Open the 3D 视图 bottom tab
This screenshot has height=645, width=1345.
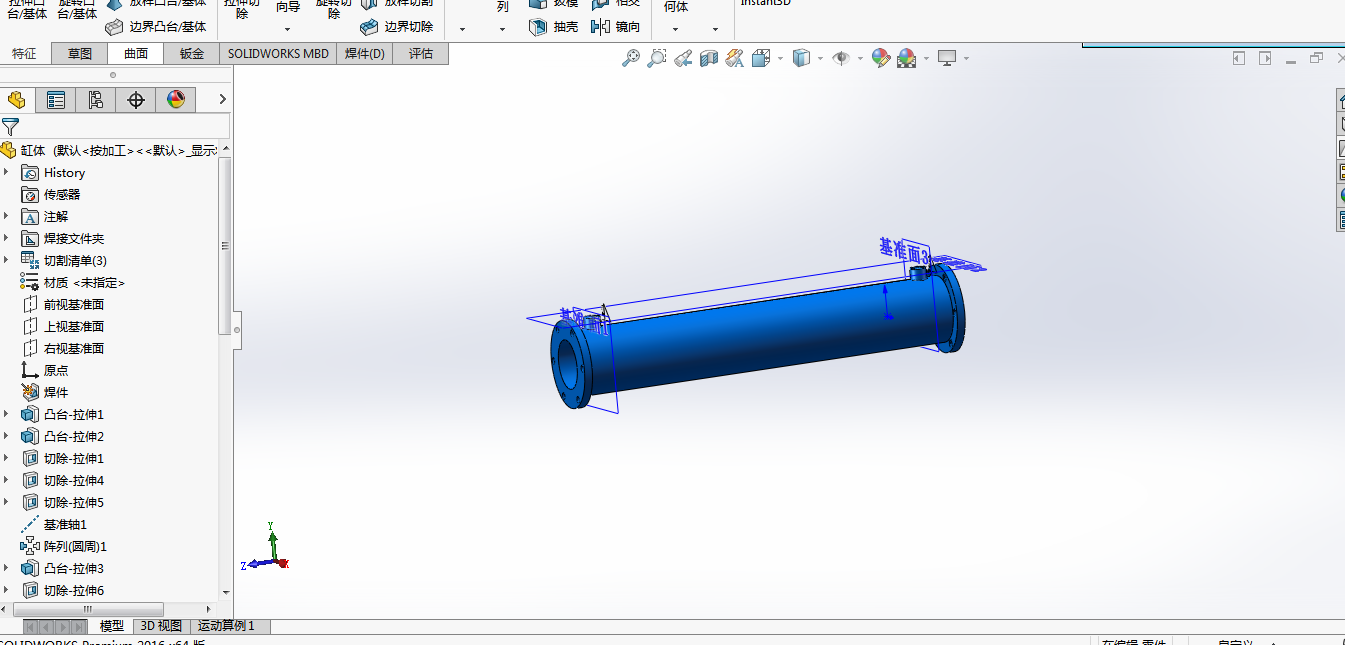[161, 626]
